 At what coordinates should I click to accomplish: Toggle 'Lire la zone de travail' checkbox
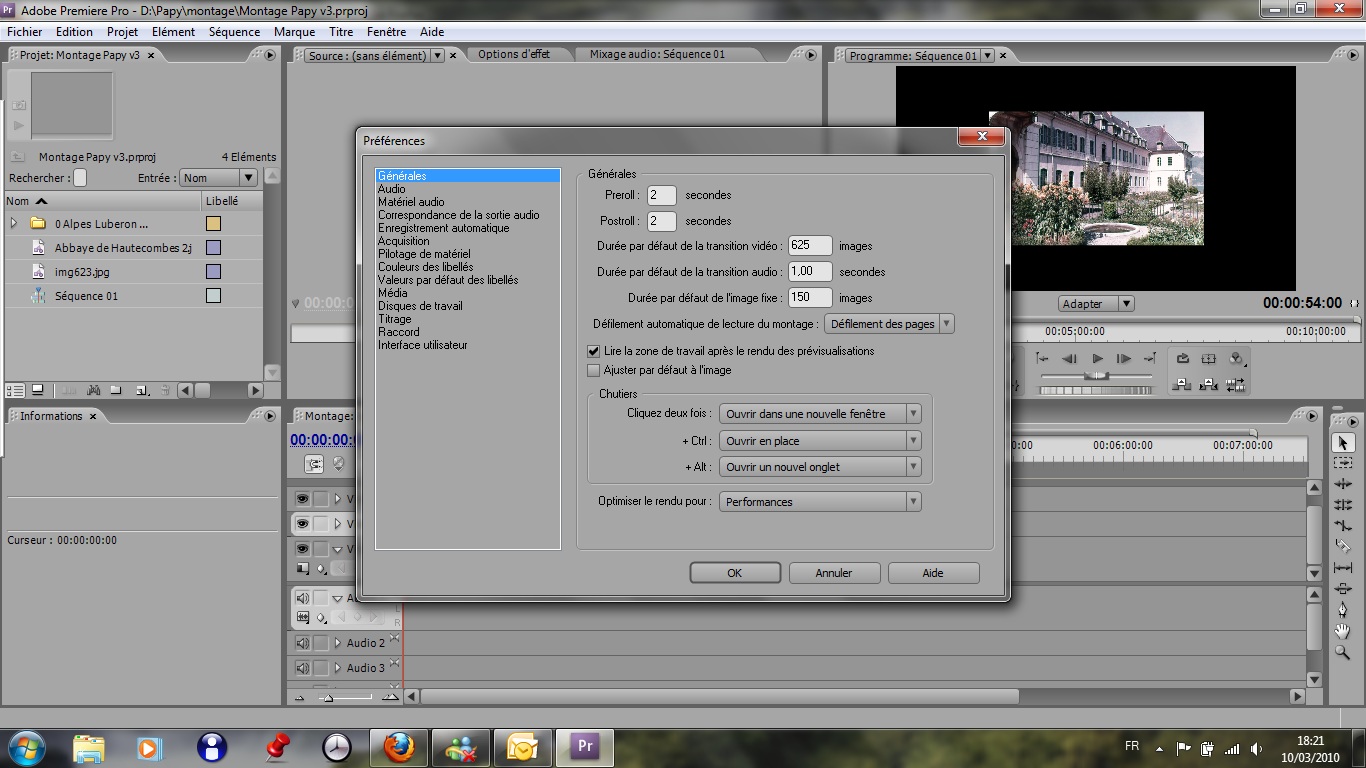(x=594, y=351)
